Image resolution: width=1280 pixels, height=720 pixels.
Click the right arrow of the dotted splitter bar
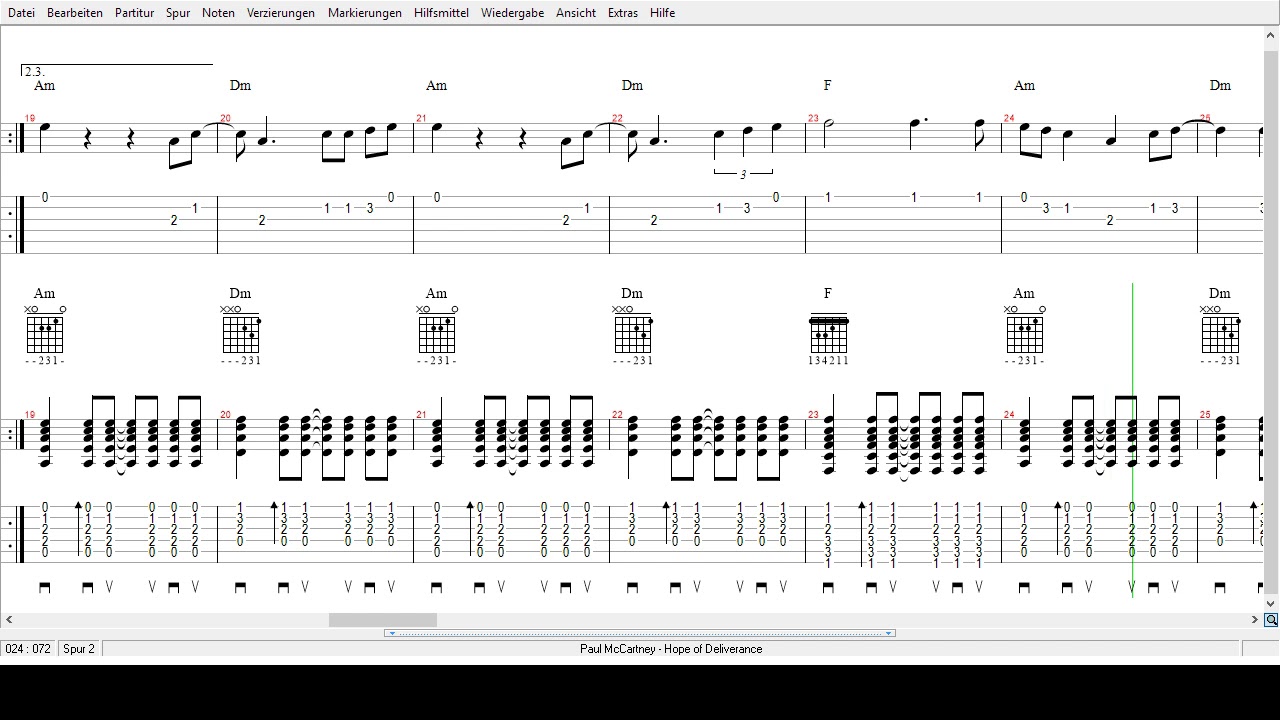coord(889,633)
